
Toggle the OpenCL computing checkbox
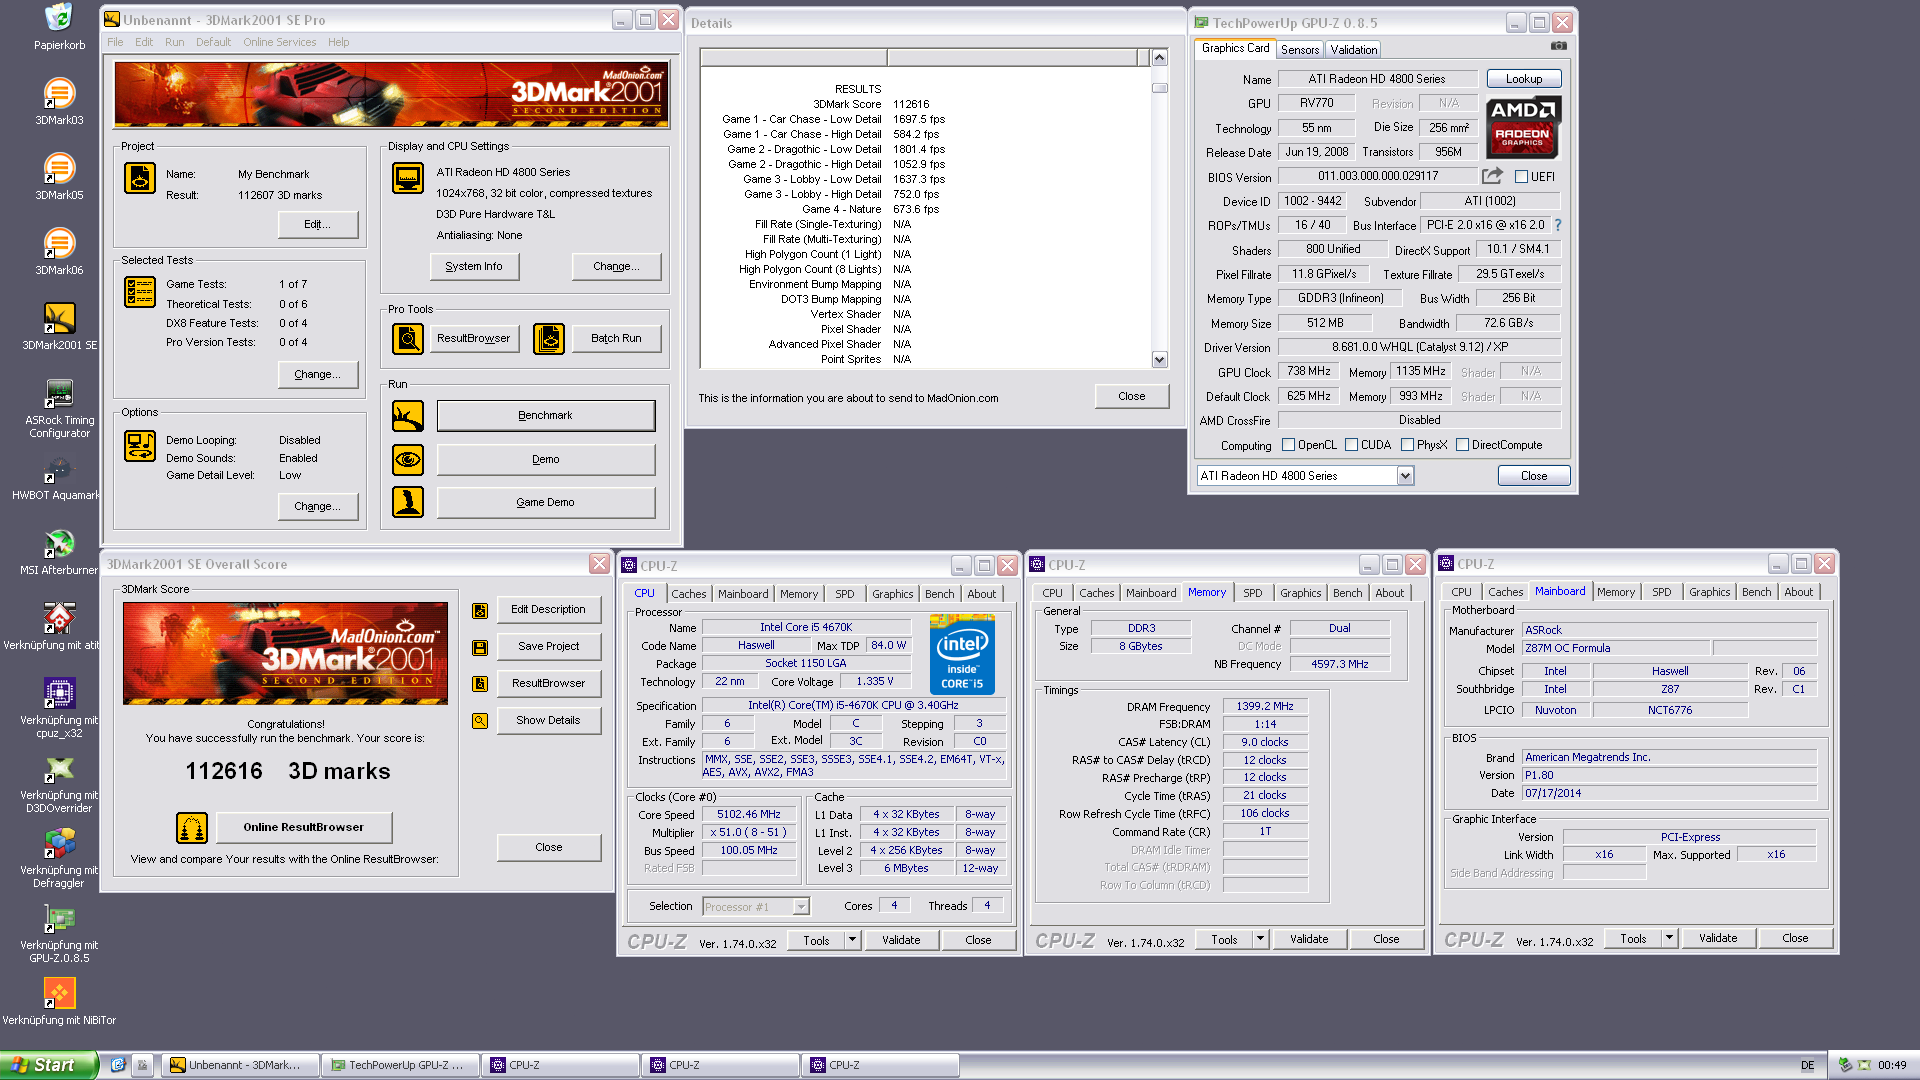point(1288,445)
